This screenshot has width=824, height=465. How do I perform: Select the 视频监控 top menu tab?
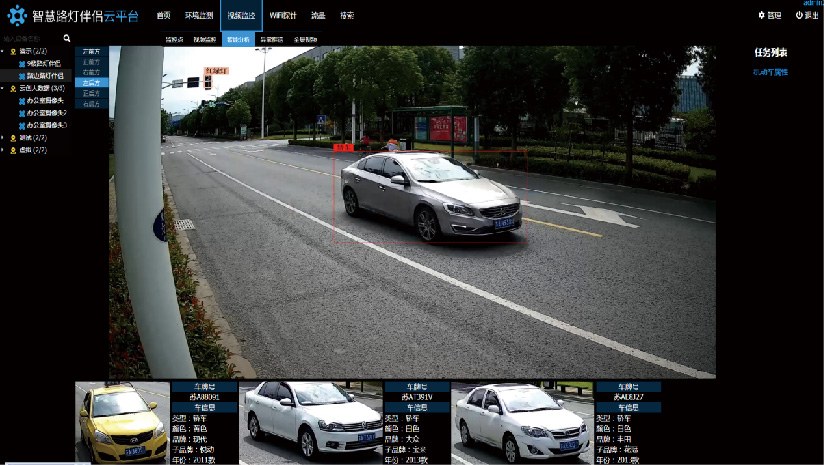click(241, 16)
